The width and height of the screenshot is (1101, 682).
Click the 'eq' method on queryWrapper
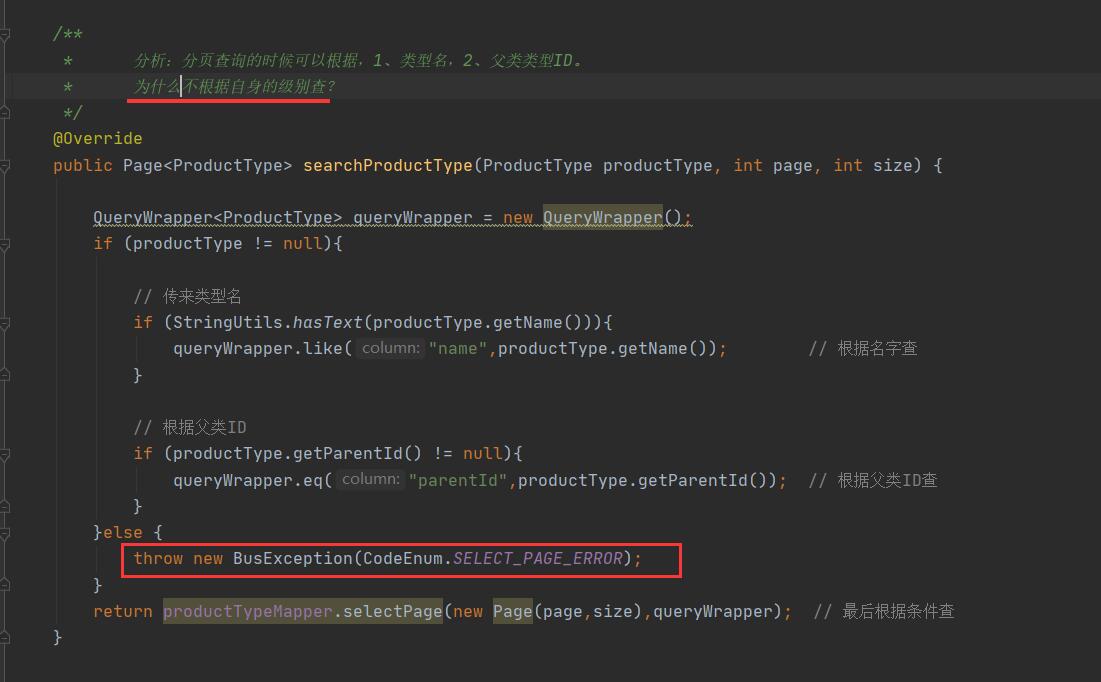point(312,480)
